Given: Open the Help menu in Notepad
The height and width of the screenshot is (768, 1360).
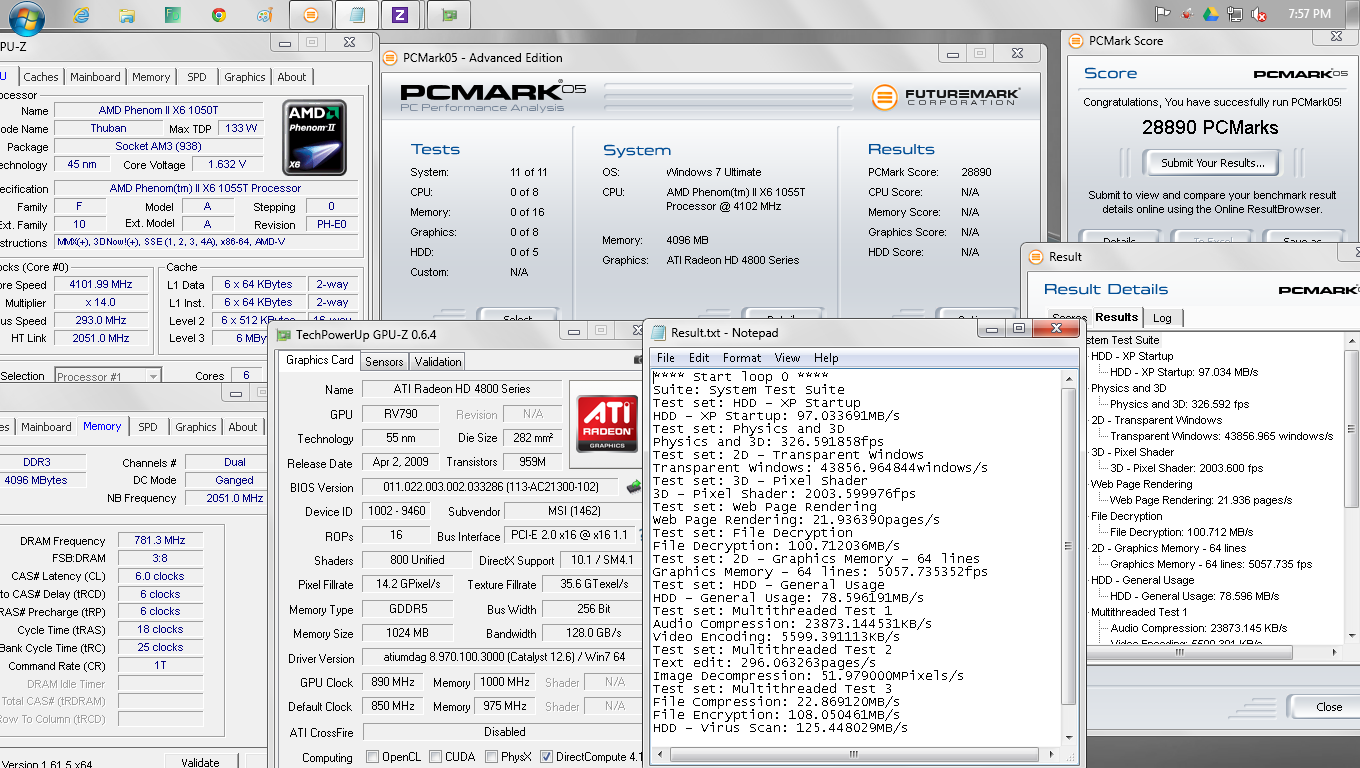Looking at the screenshot, I should [x=826, y=358].
